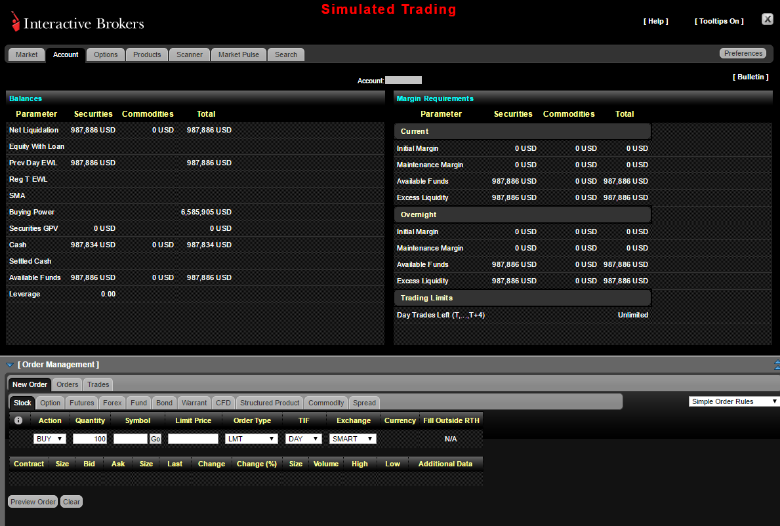Collapse the Order Management panel arrow

coord(10,365)
